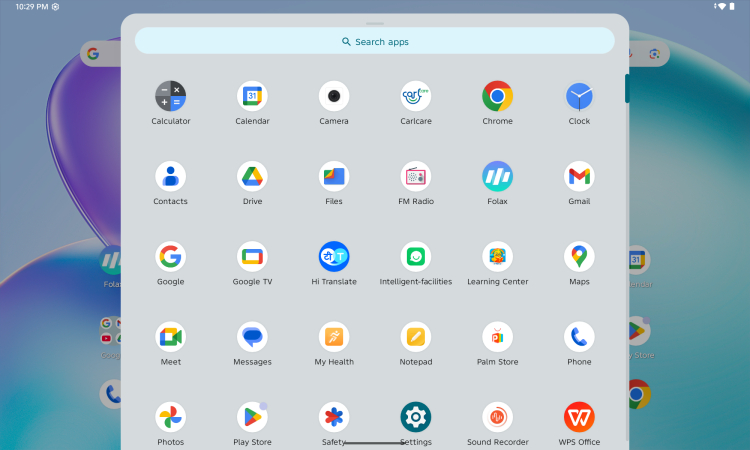Launch the Play Store in drawer
750x450 pixels.
(x=252, y=417)
